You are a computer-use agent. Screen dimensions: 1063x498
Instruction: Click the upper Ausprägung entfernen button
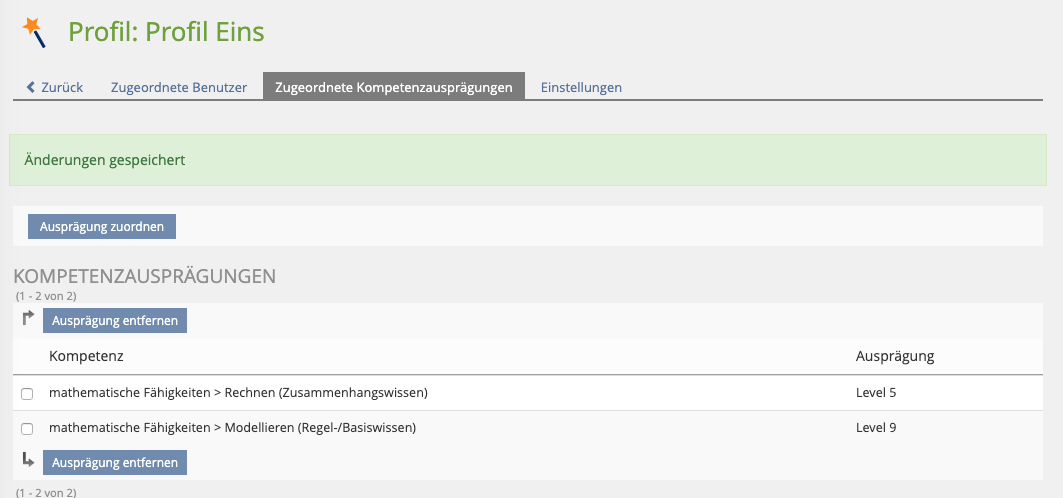click(x=115, y=321)
